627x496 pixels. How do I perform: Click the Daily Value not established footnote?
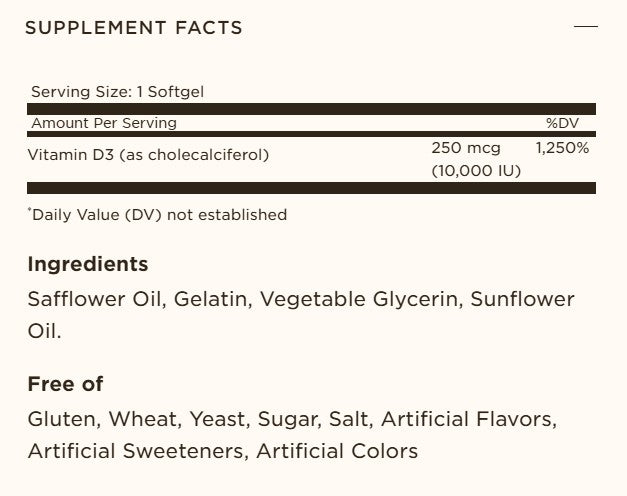pos(157,214)
